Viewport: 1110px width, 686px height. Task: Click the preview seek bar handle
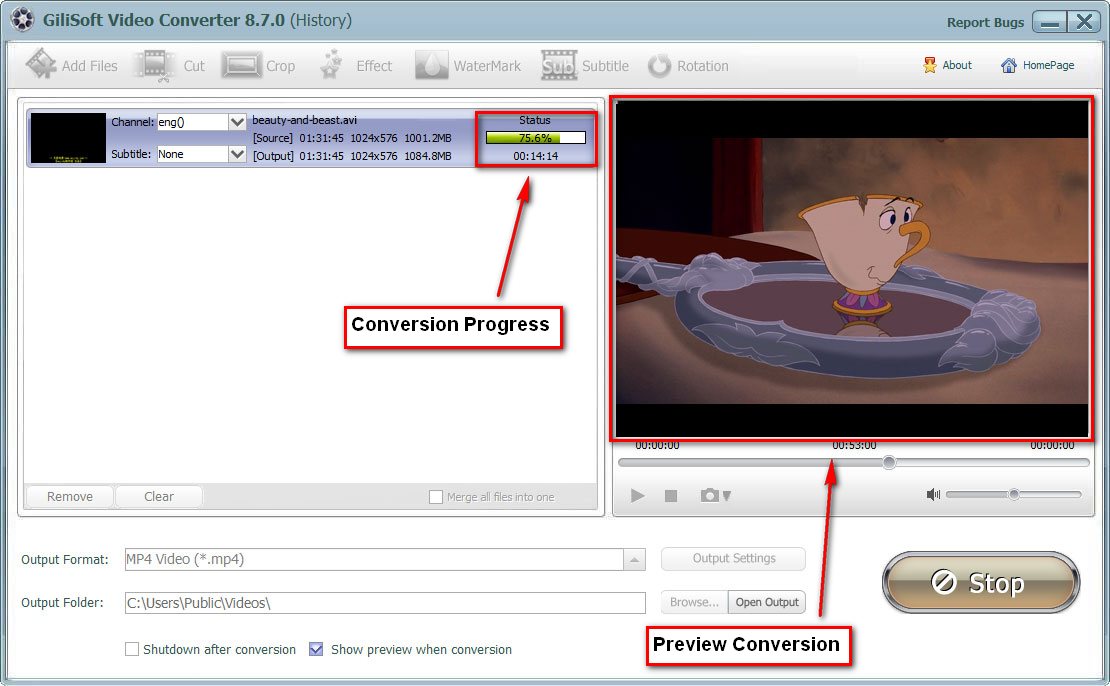tap(889, 462)
